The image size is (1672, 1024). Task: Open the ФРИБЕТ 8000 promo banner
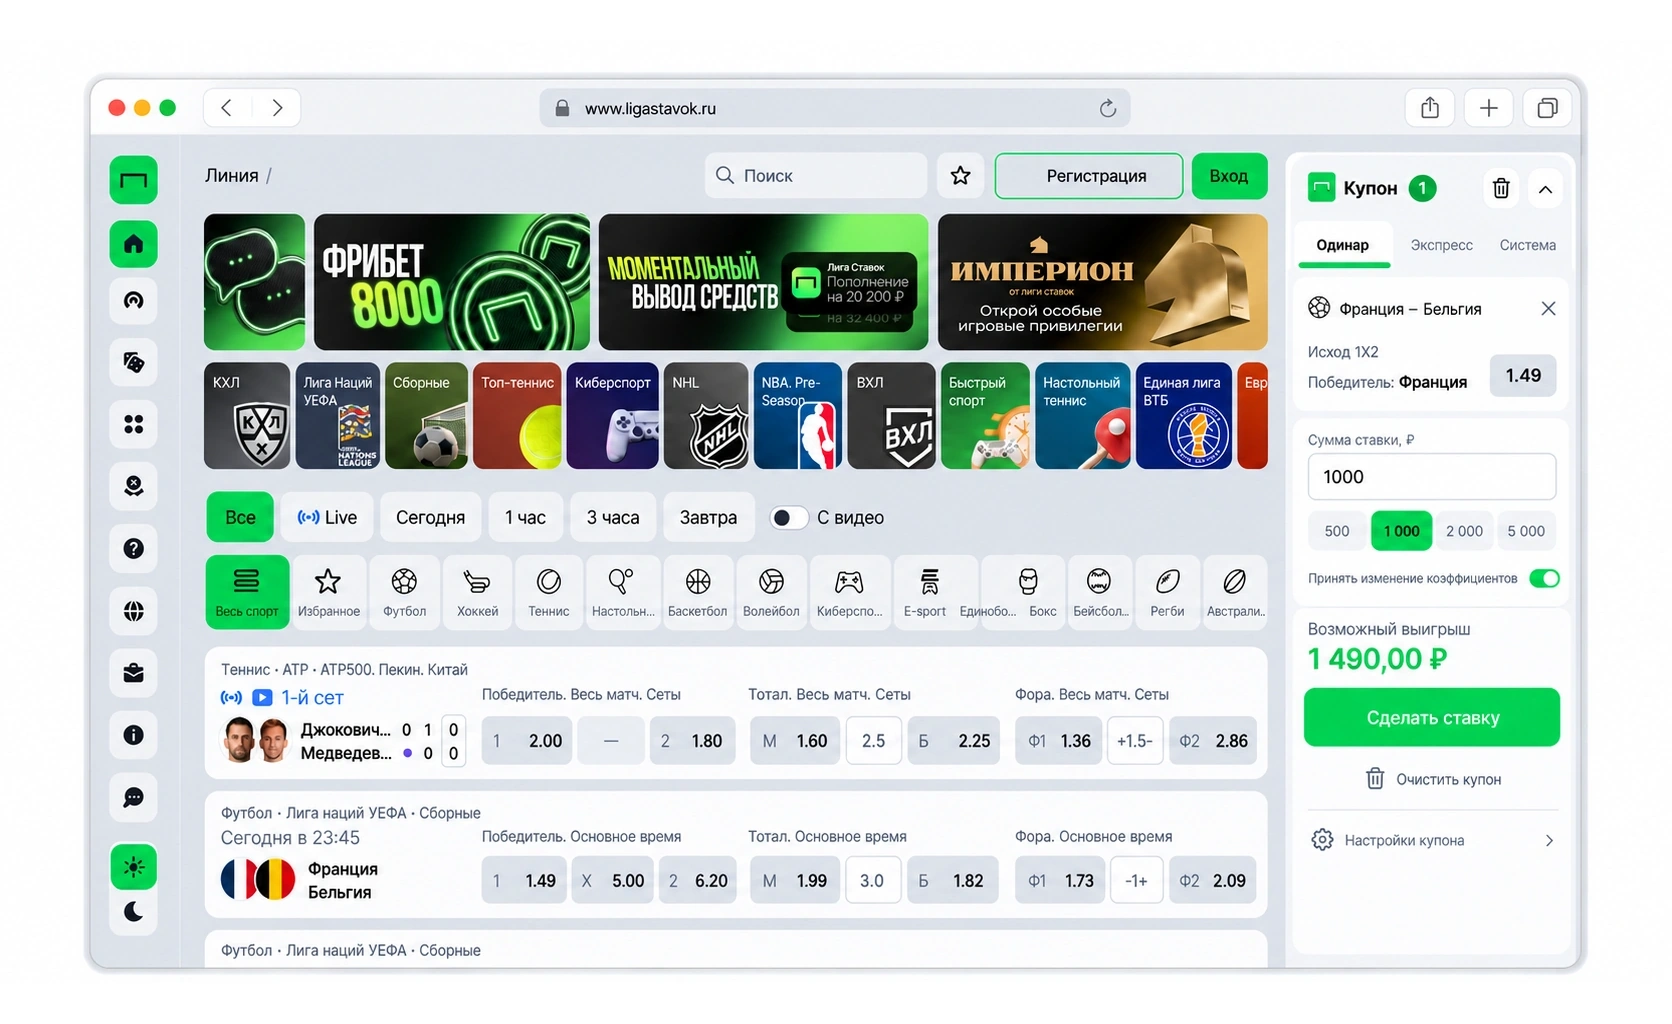[x=452, y=282]
